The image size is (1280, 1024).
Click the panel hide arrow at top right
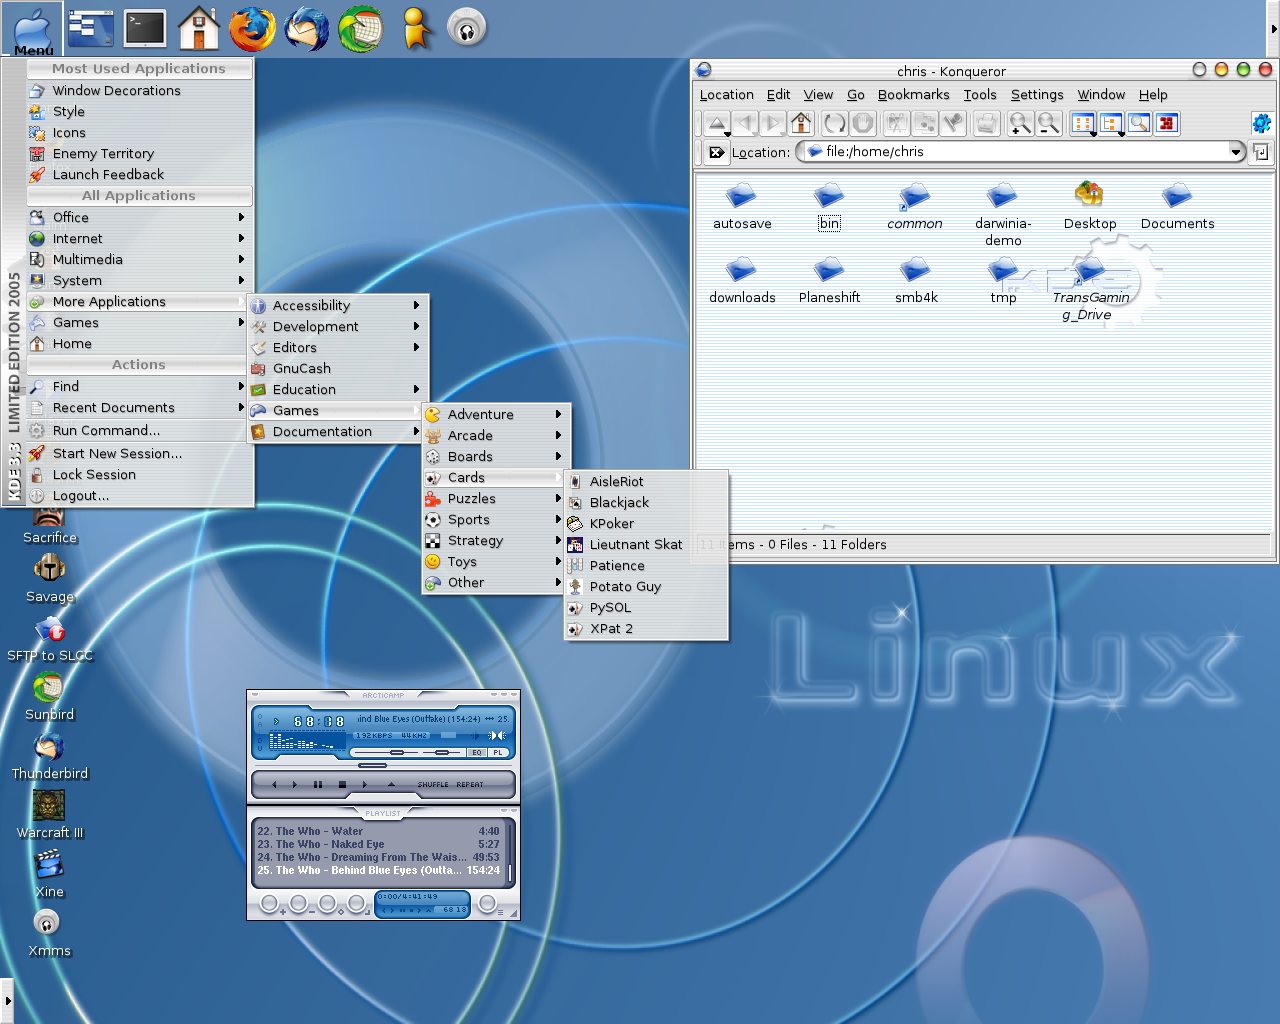tap(1274, 29)
